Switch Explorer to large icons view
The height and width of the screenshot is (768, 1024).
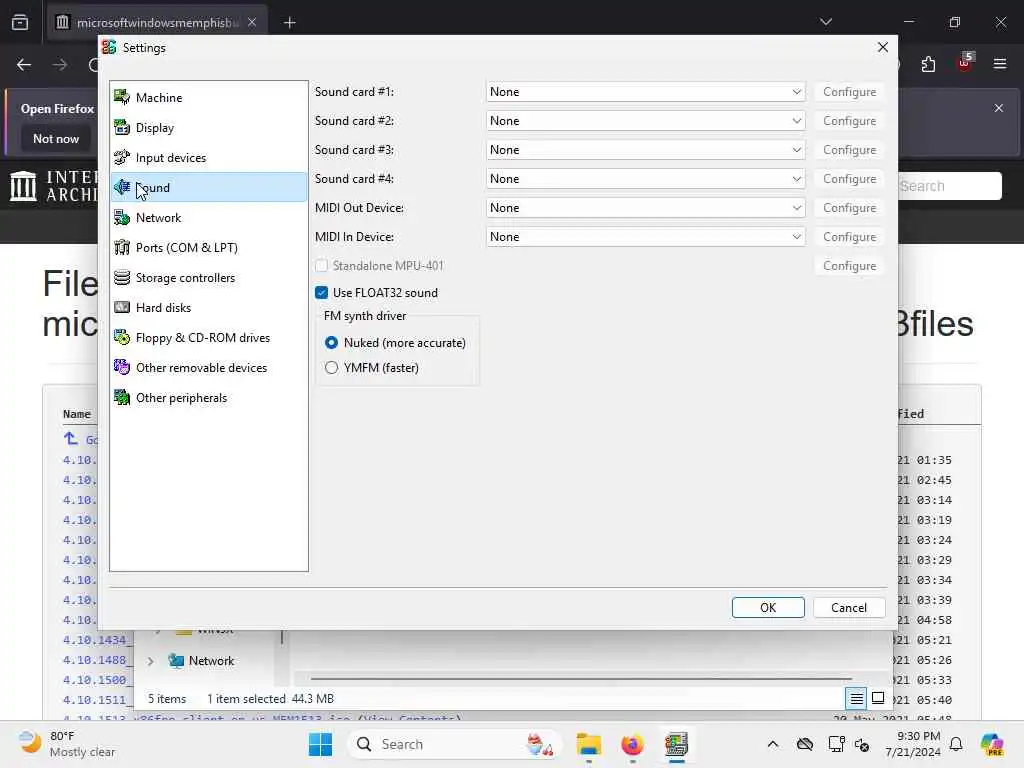[x=878, y=699]
